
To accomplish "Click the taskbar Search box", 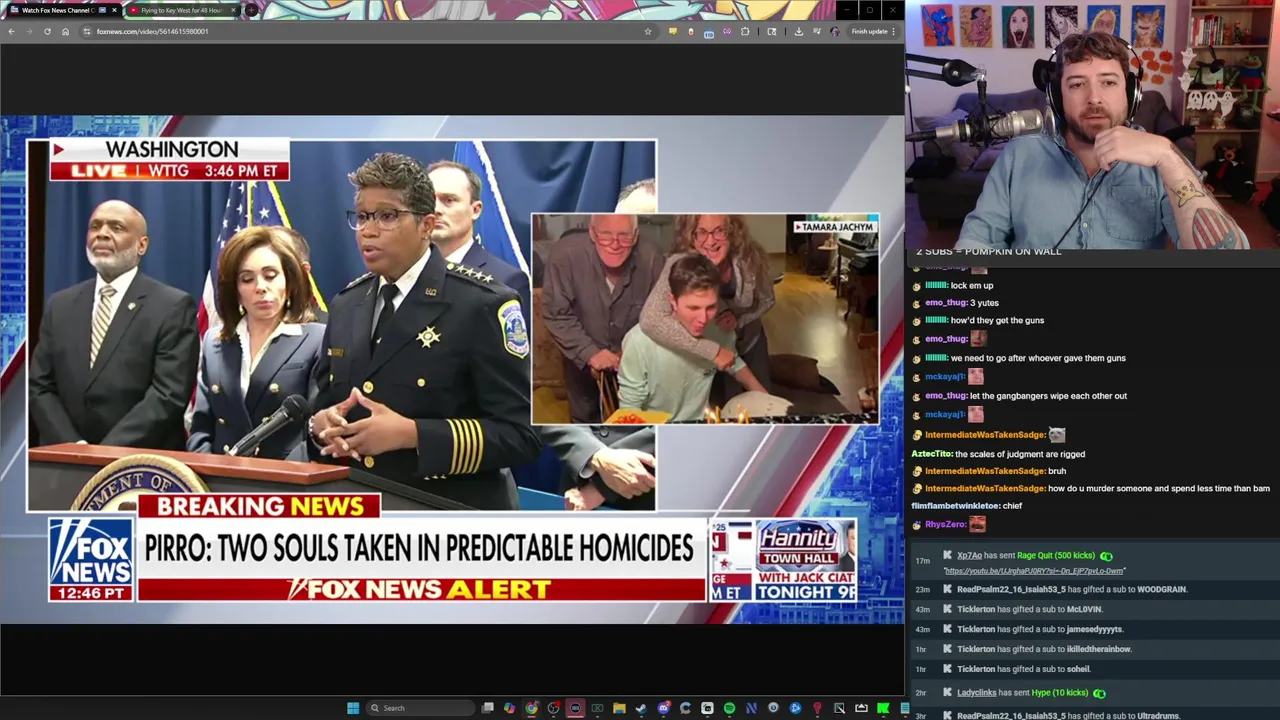I will pos(419,708).
